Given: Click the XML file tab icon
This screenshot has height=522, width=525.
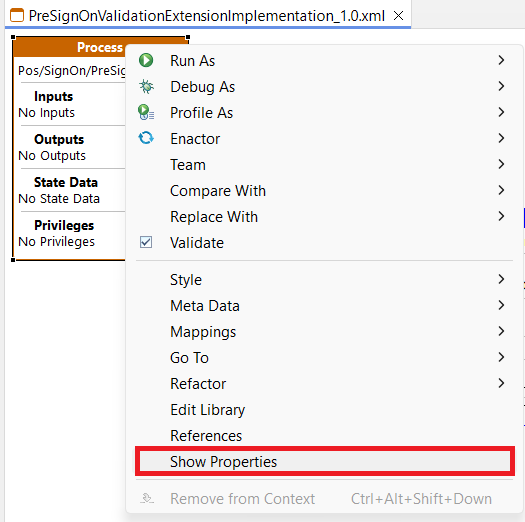Looking at the screenshot, I should point(17,15).
